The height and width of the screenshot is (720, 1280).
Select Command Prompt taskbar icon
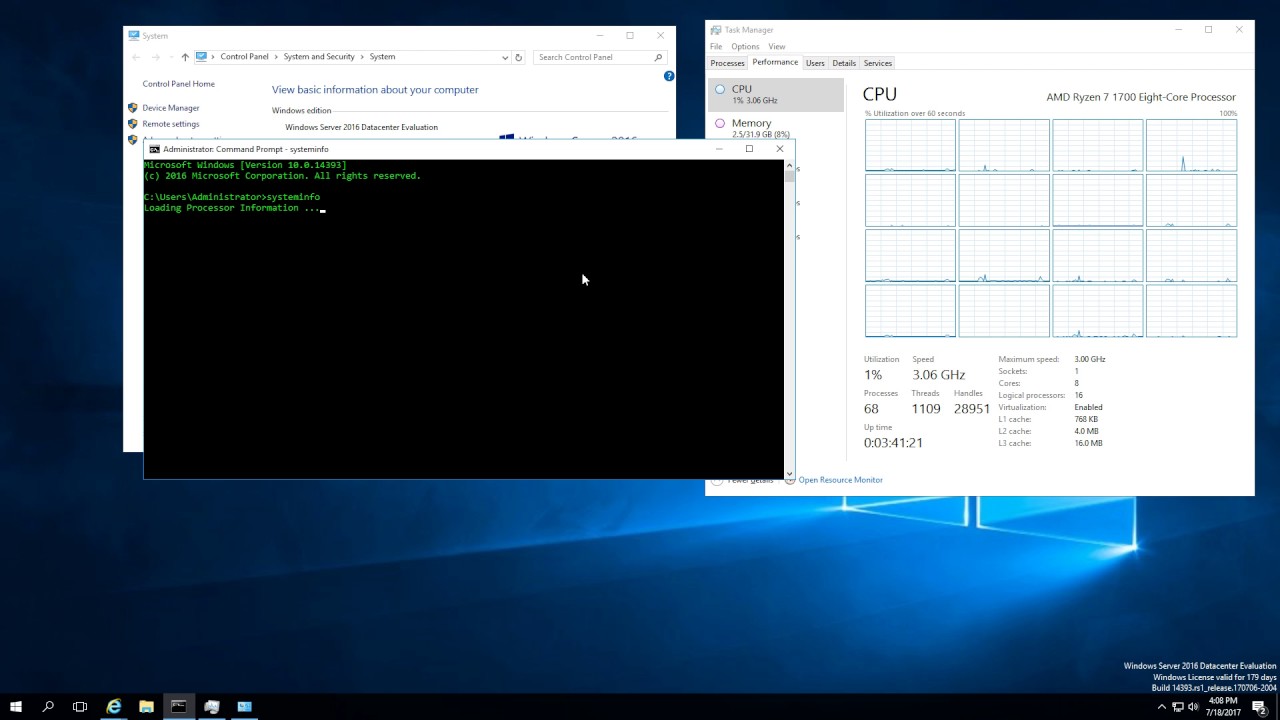coord(179,706)
